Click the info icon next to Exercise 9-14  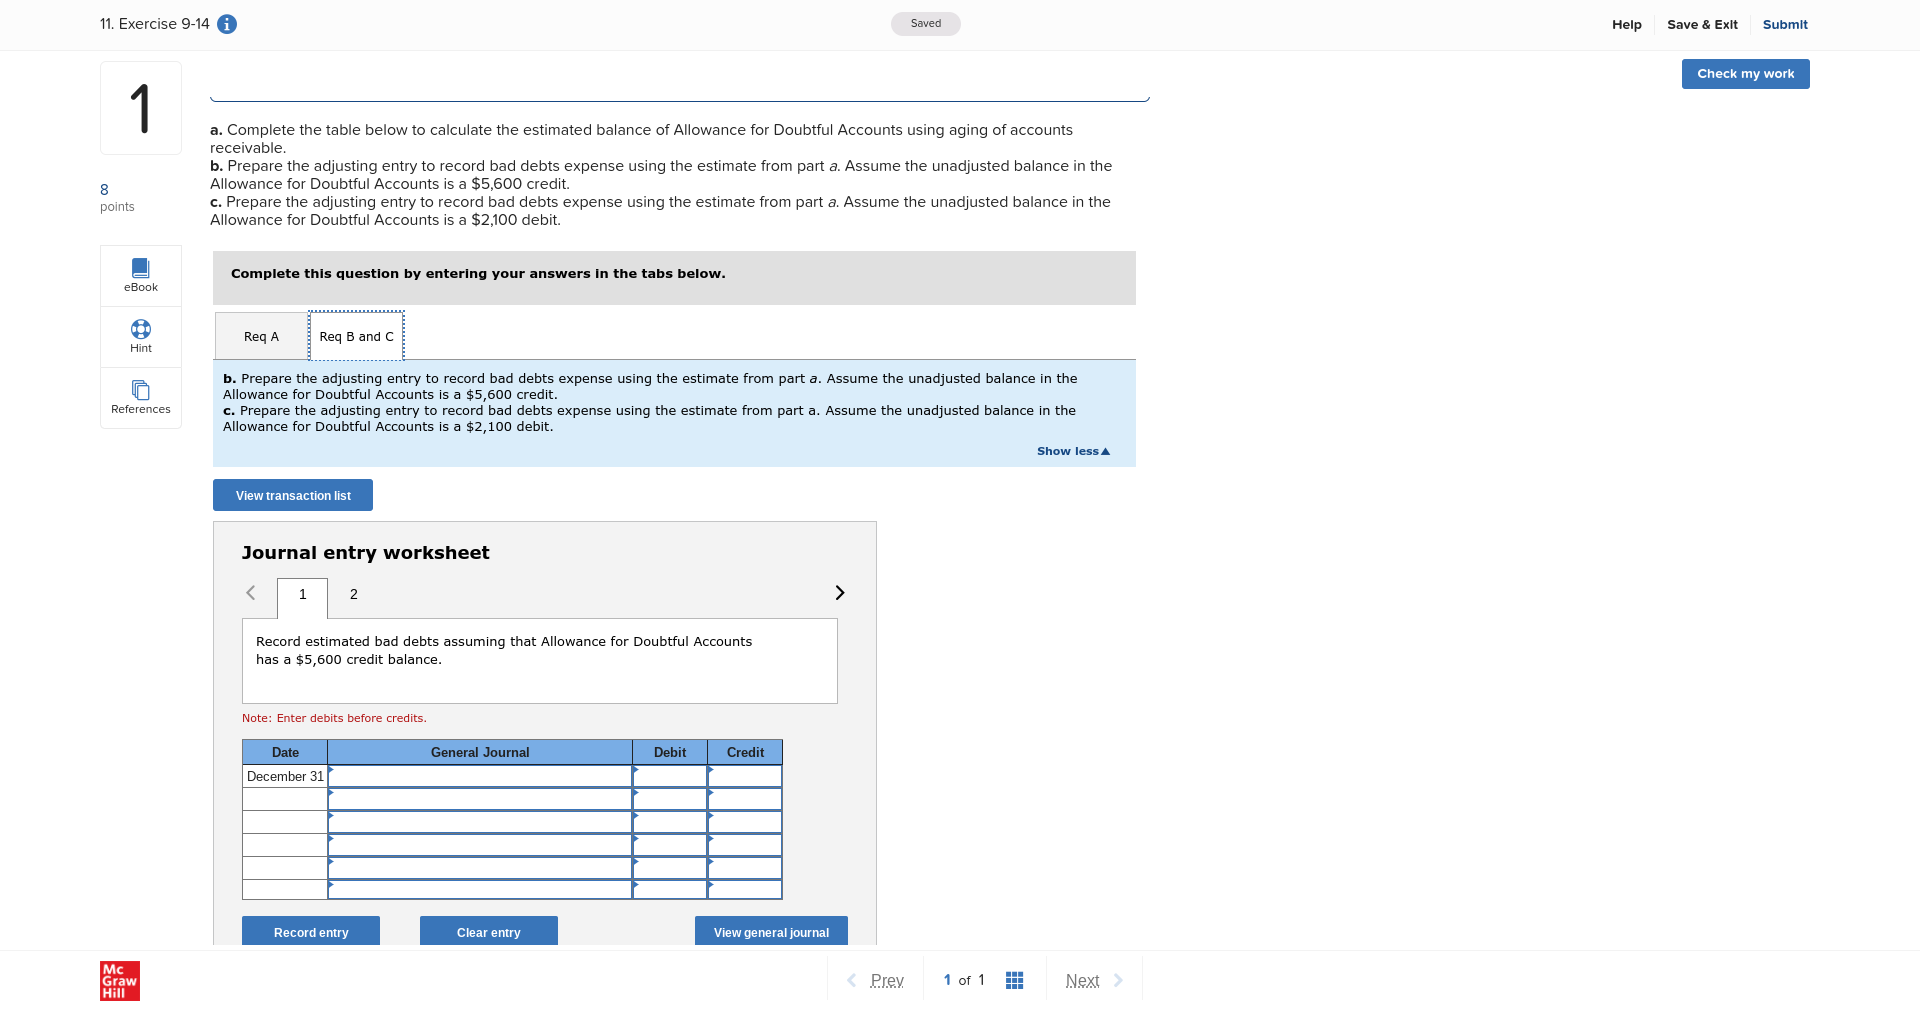point(227,24)
